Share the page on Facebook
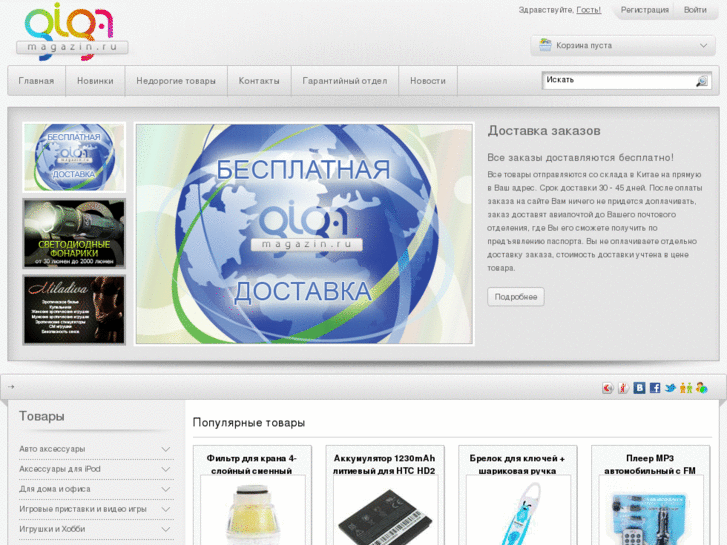Screen dimensions: 727x545 tap(655, 388)
